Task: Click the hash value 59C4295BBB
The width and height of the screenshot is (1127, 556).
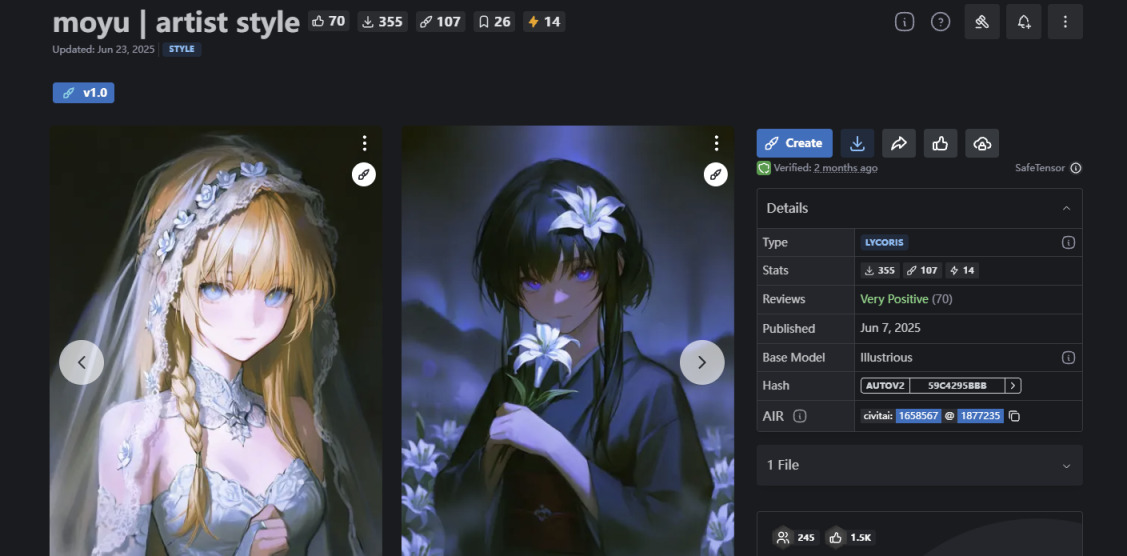Action: click(x=957, y=386)
